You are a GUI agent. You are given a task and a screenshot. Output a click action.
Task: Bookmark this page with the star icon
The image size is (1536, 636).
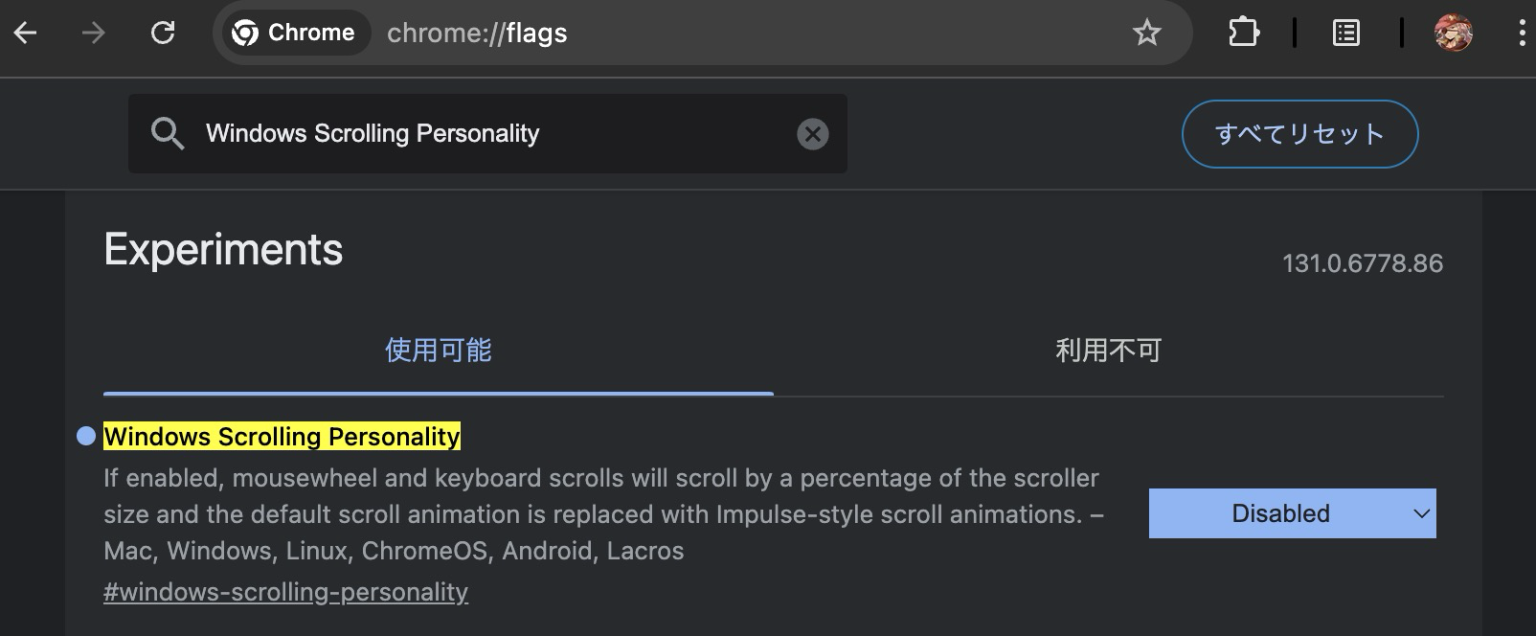[1146, 33]
